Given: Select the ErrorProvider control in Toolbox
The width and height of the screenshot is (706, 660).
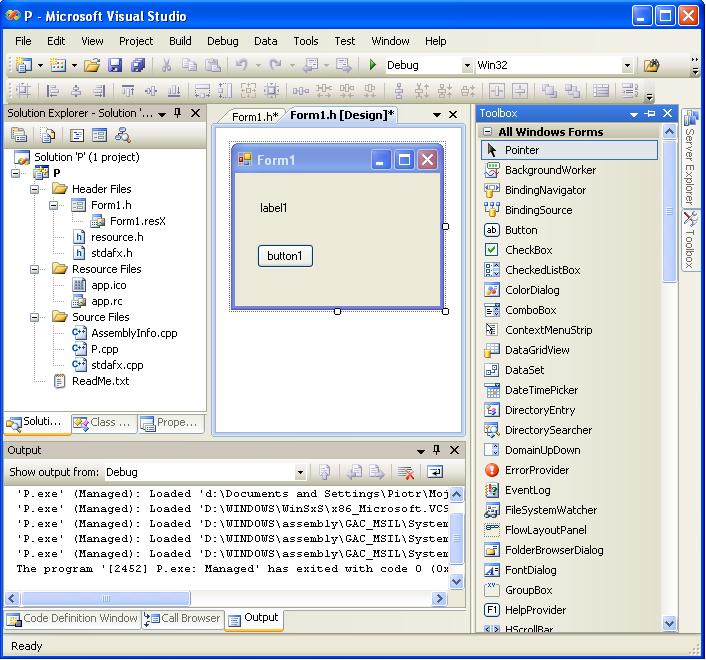Looking at the screenshot, I should (569, 470).
